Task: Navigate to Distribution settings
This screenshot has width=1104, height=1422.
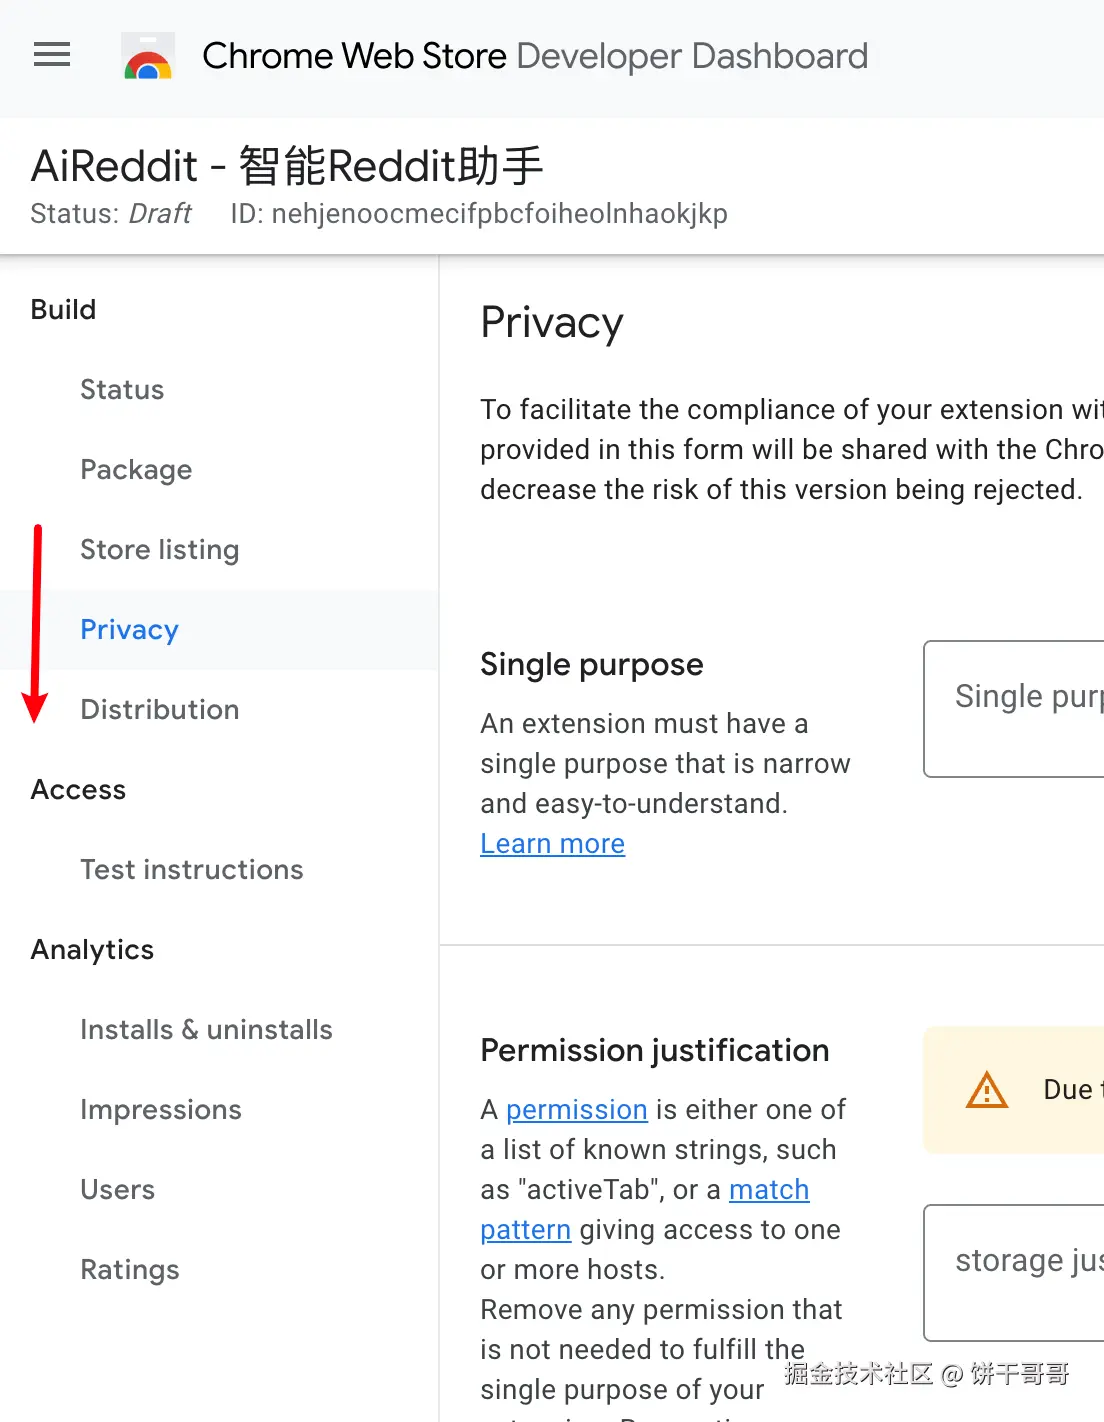Action: (x=160, y=710)
